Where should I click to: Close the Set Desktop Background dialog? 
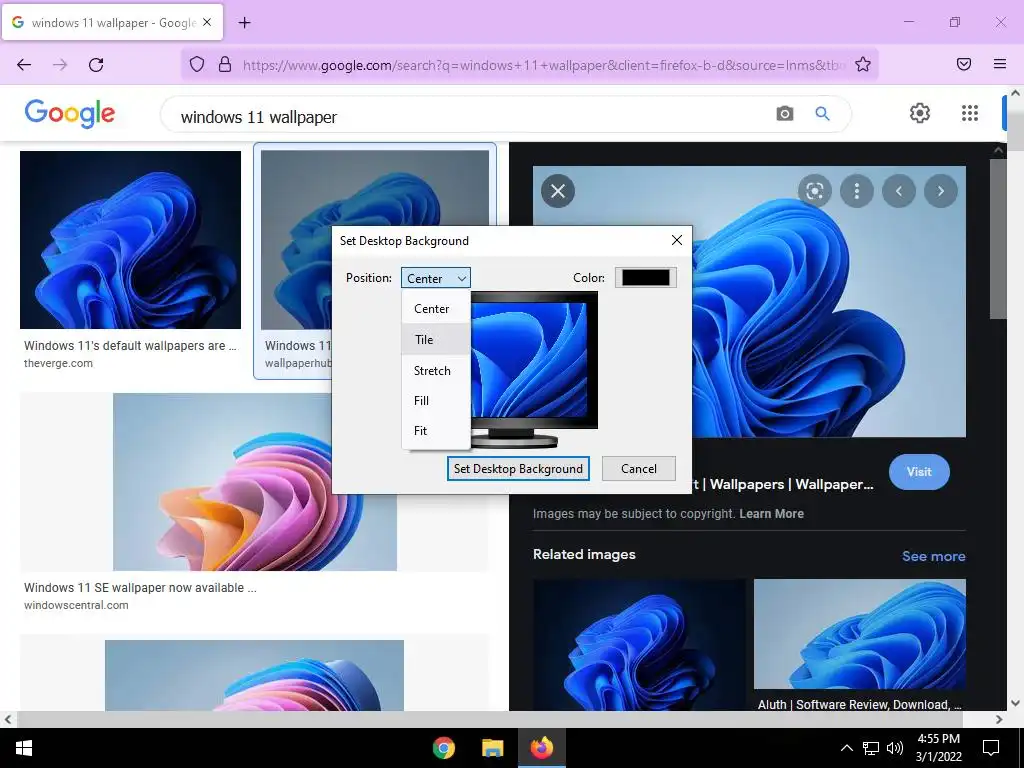pyautogui.click(x=677, y=240)
